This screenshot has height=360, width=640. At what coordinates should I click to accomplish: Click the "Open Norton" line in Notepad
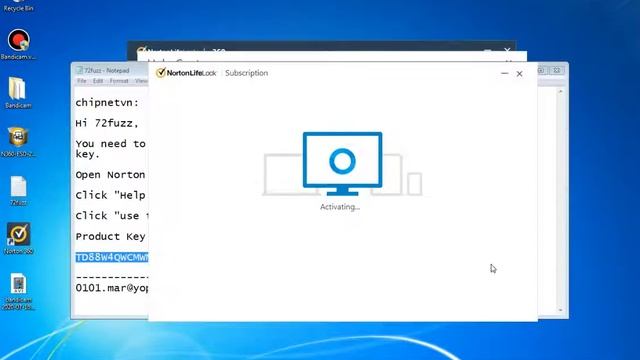tap(110, 175)
